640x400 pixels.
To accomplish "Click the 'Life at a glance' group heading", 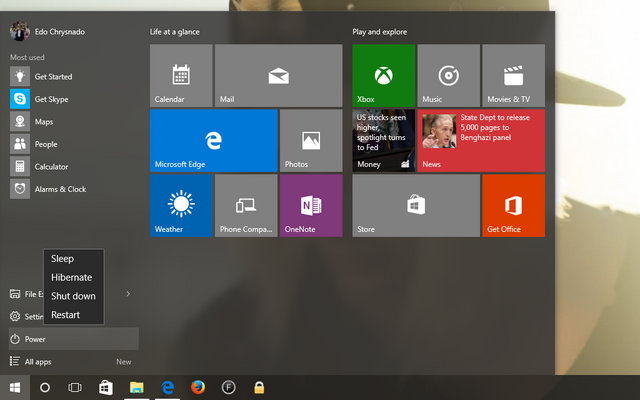I will 175,32.
